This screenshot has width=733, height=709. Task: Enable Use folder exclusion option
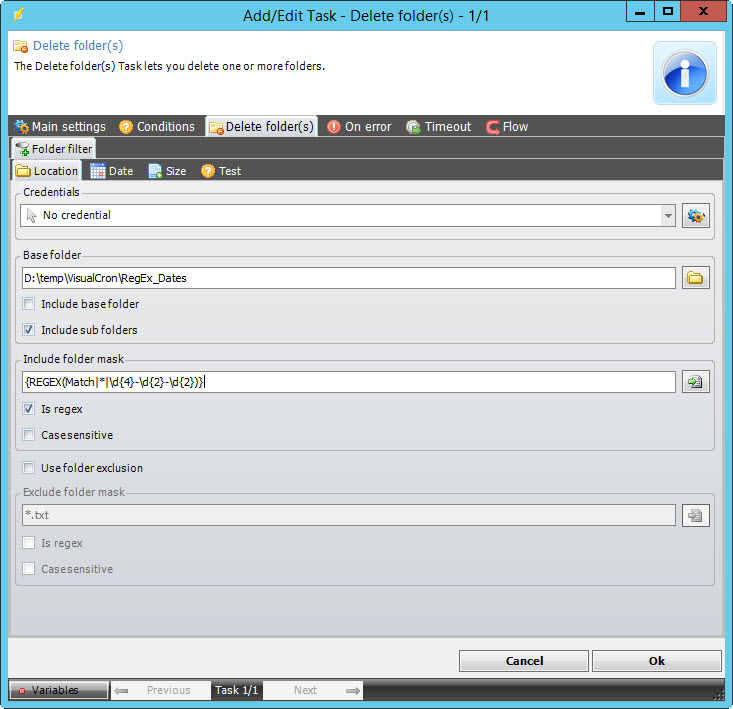(x=28, y=468)
